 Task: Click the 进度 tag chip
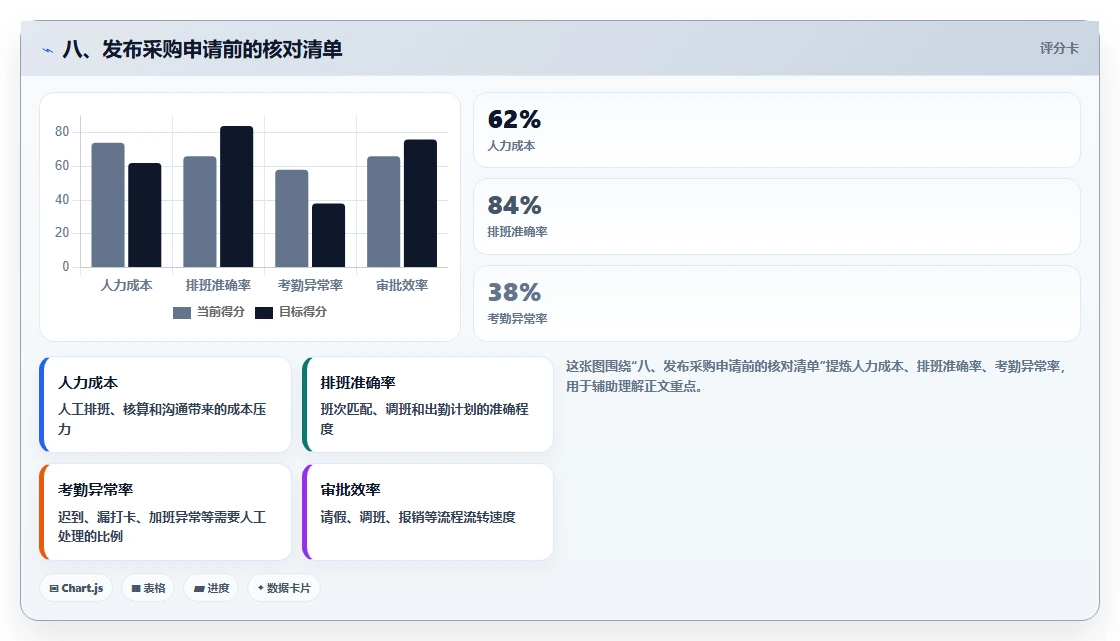coord(211,588)
